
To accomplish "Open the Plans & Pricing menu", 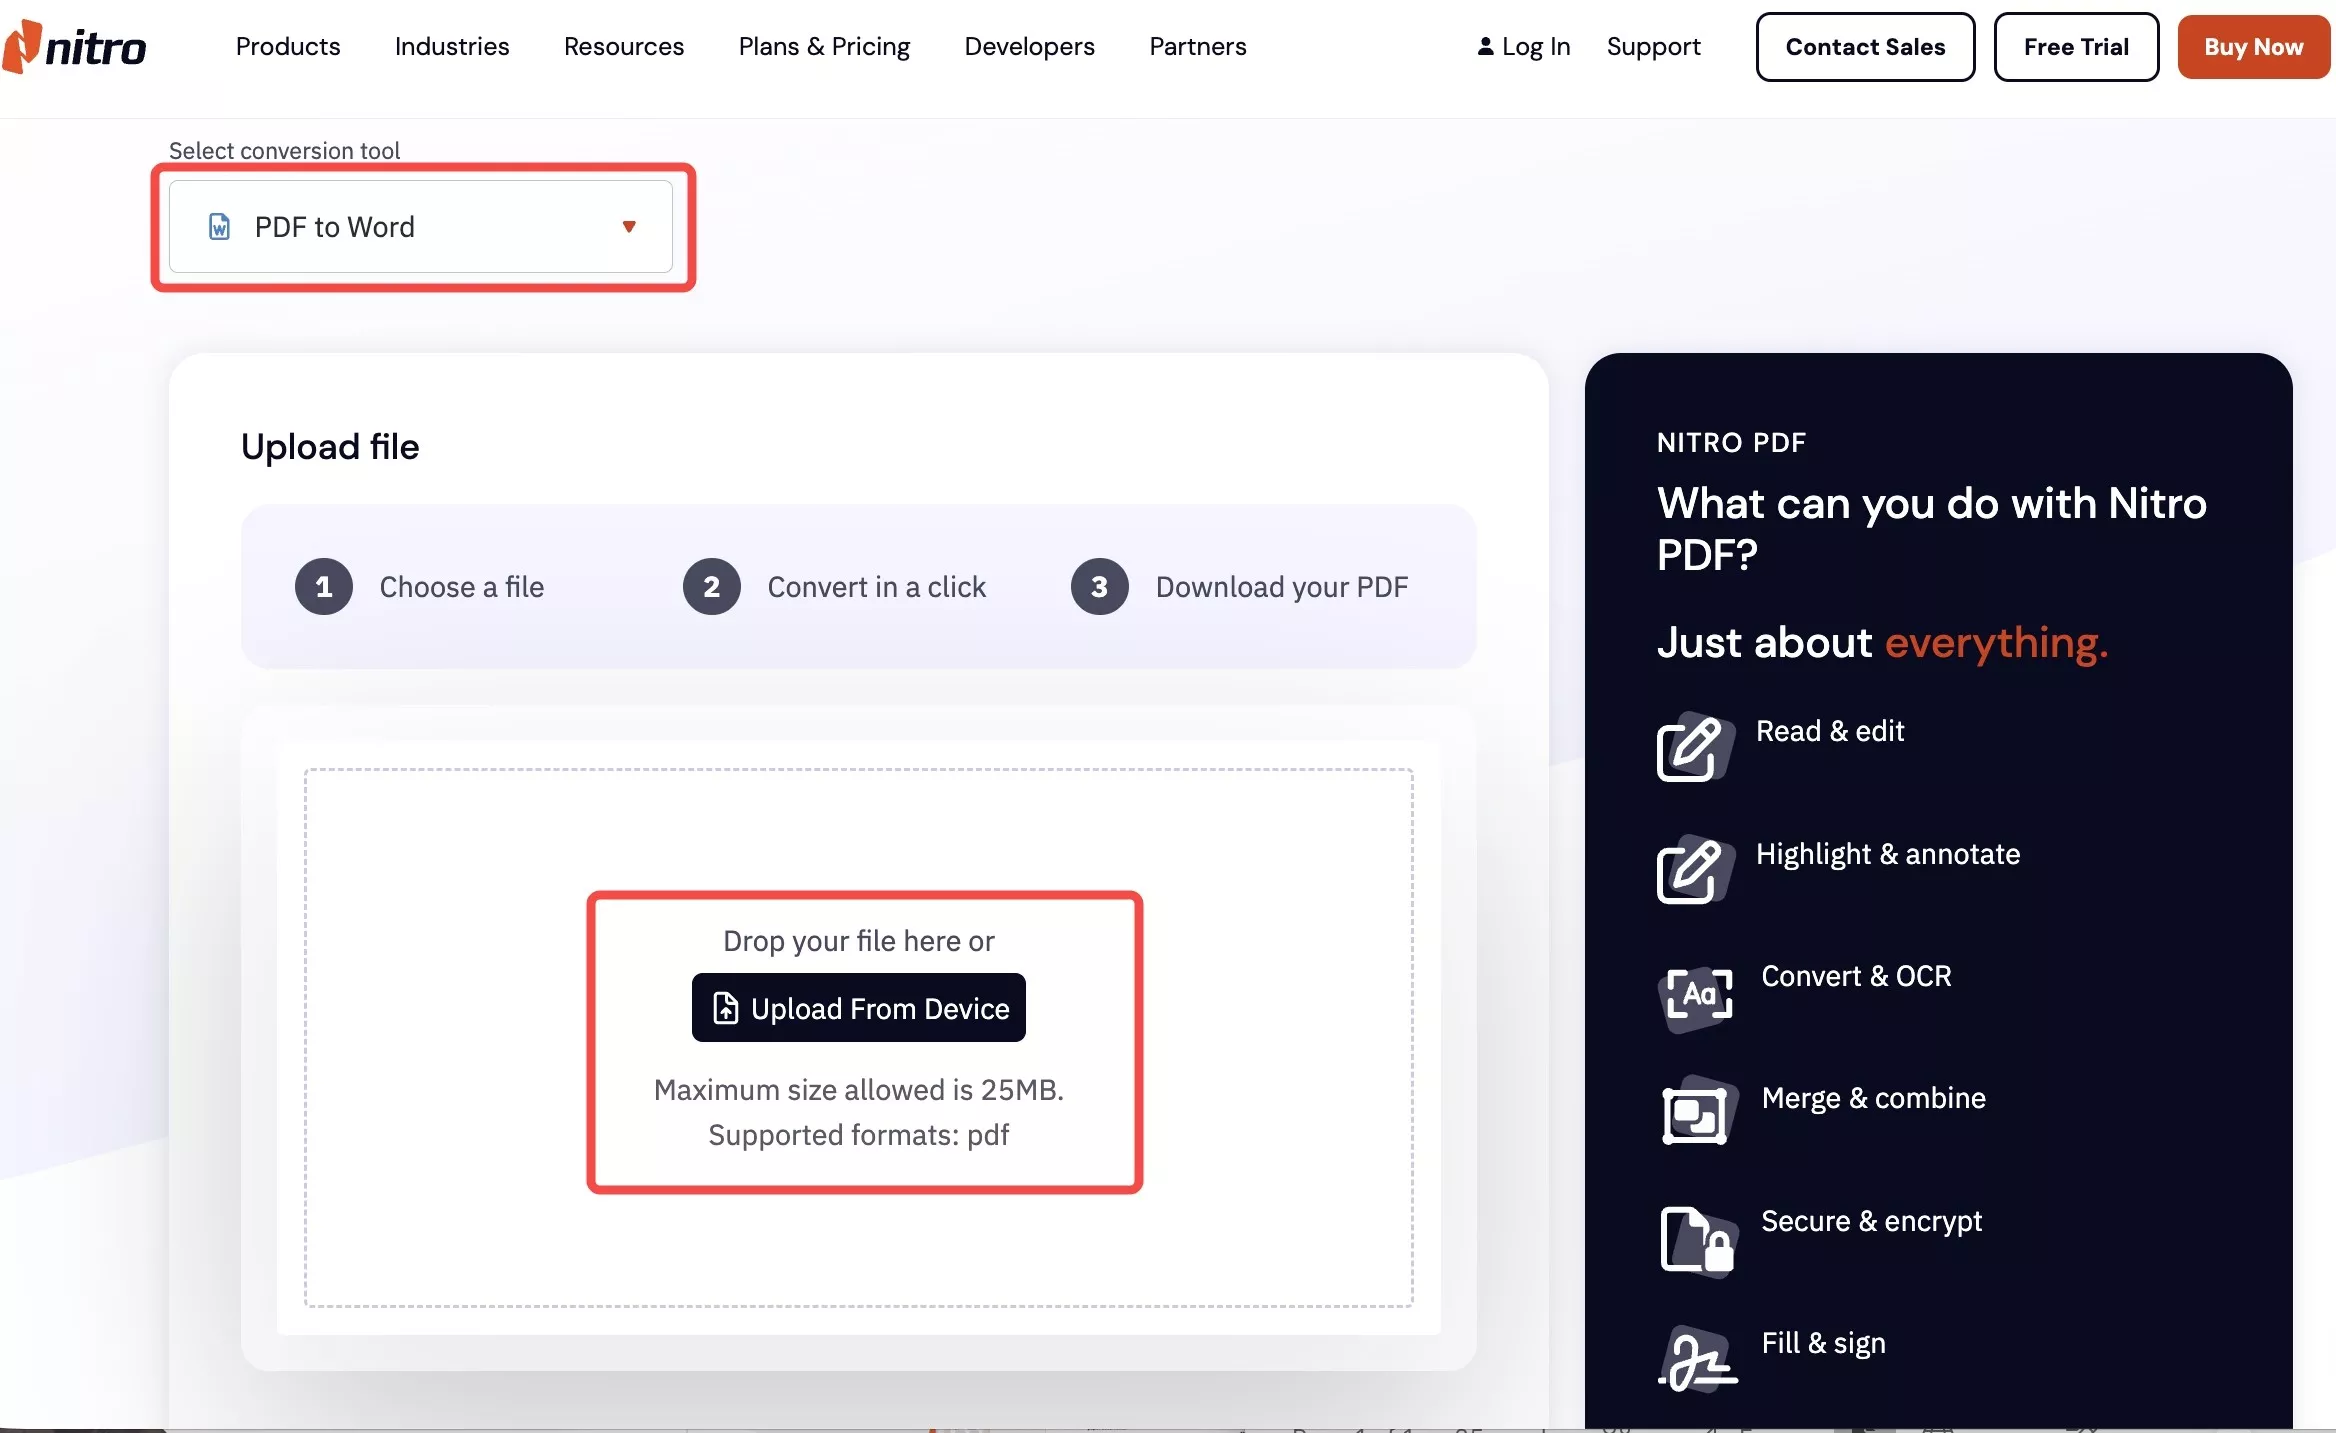I will pos(824,46).
